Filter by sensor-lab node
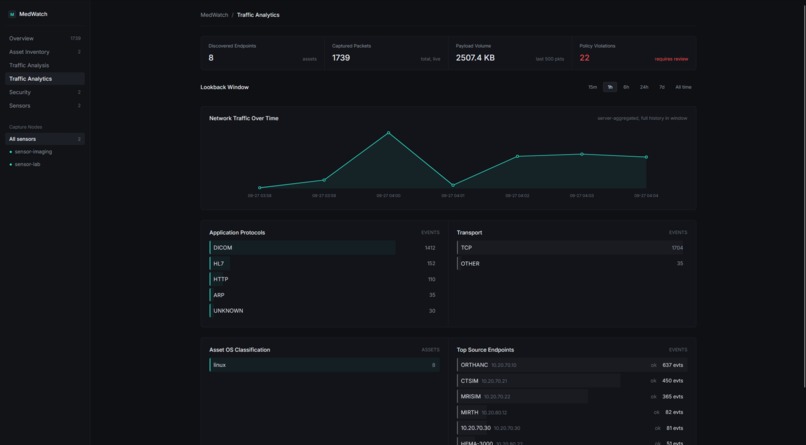The image size is (806, 445). click(45, 164)
